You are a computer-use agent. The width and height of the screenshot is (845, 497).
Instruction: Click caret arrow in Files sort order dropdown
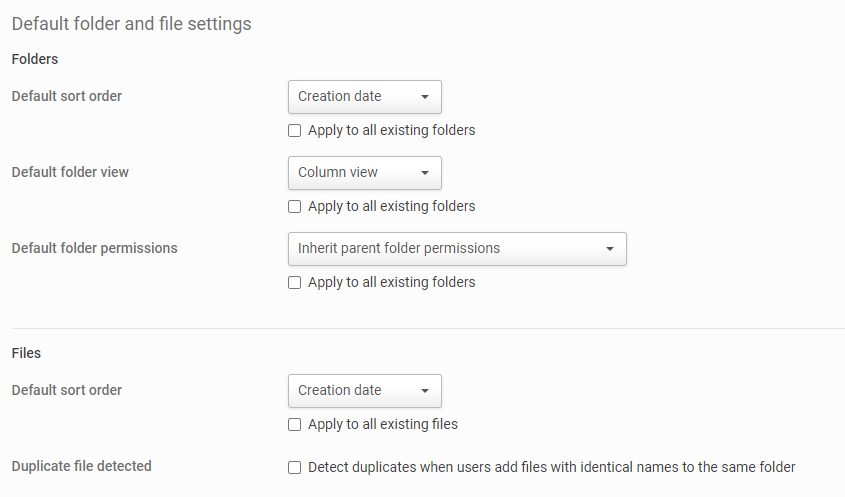[425, 391]
